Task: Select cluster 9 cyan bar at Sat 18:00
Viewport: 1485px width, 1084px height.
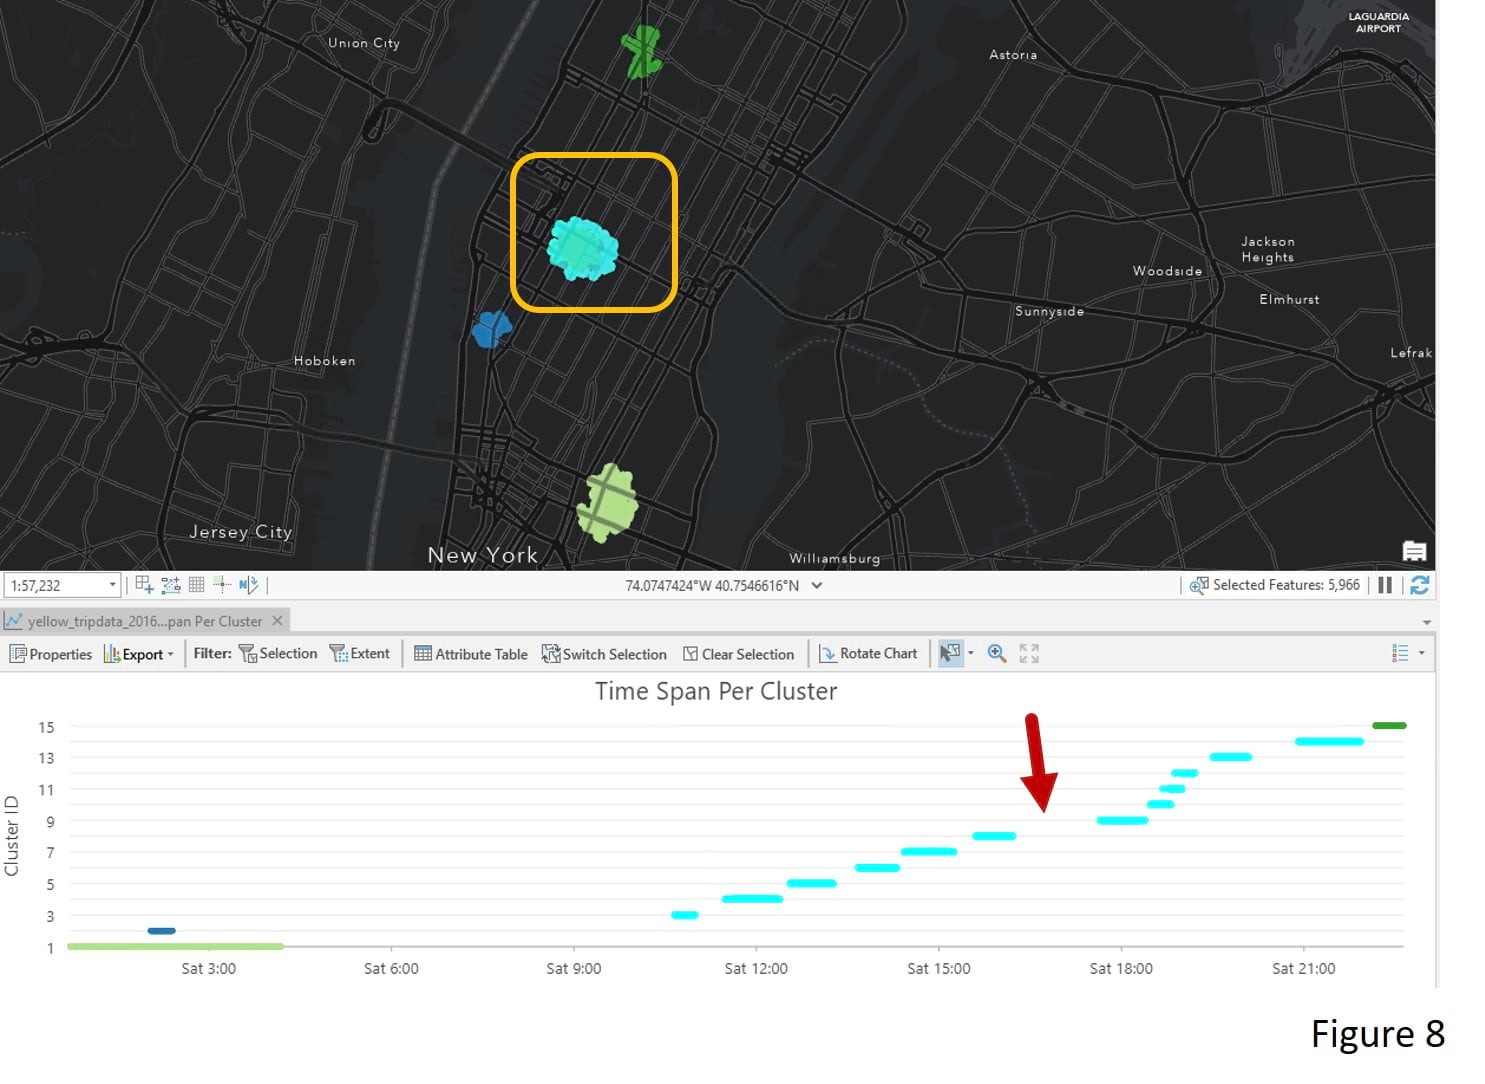Action: point(1122,821)
